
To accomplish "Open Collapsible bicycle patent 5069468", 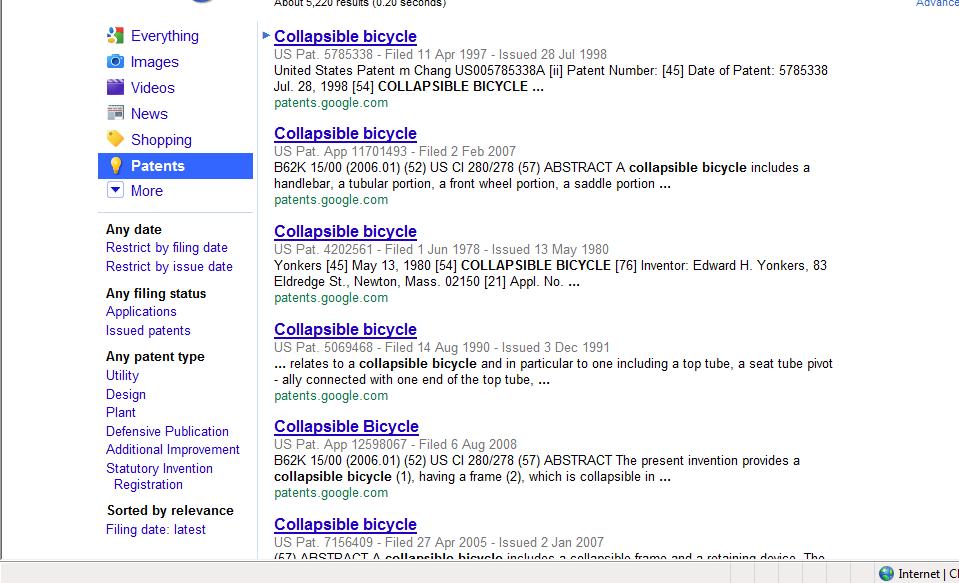I will coord(345,329).
